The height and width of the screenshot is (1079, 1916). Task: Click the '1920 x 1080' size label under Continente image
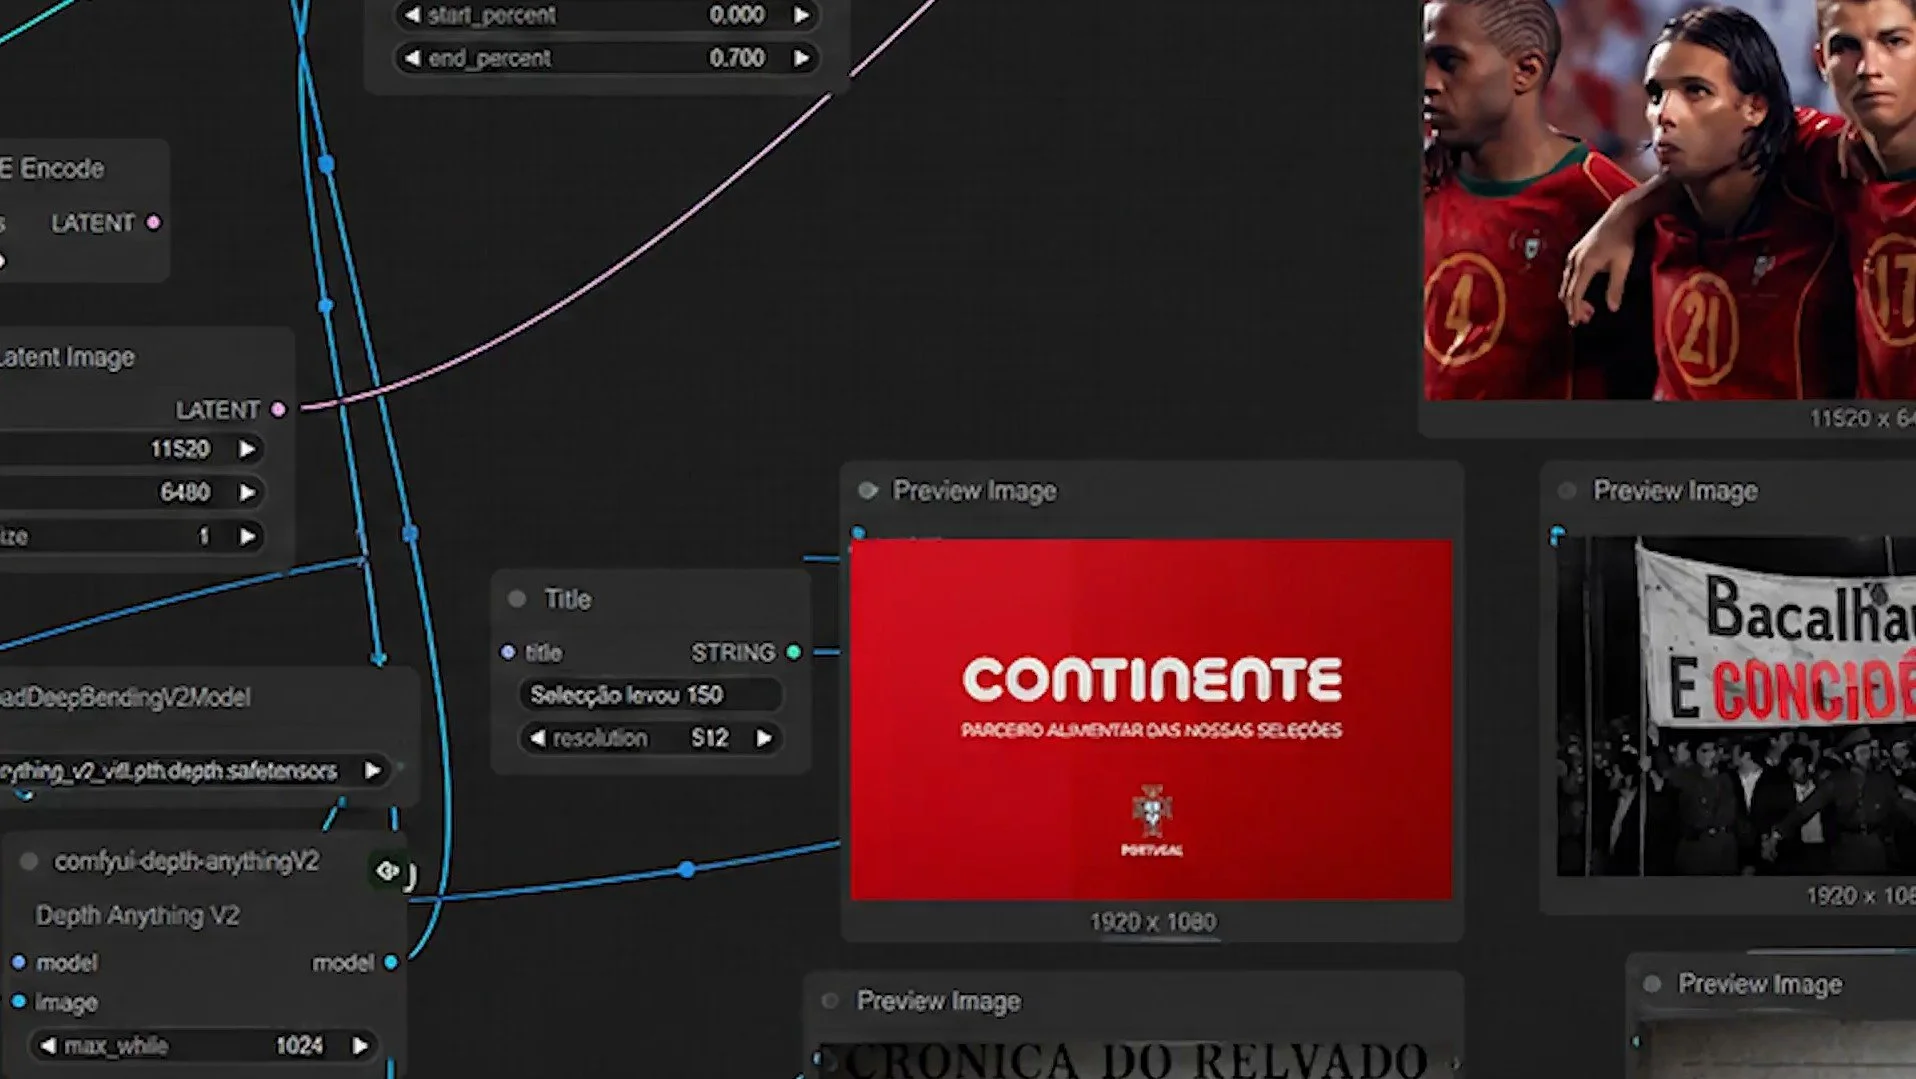[1153, 921]
